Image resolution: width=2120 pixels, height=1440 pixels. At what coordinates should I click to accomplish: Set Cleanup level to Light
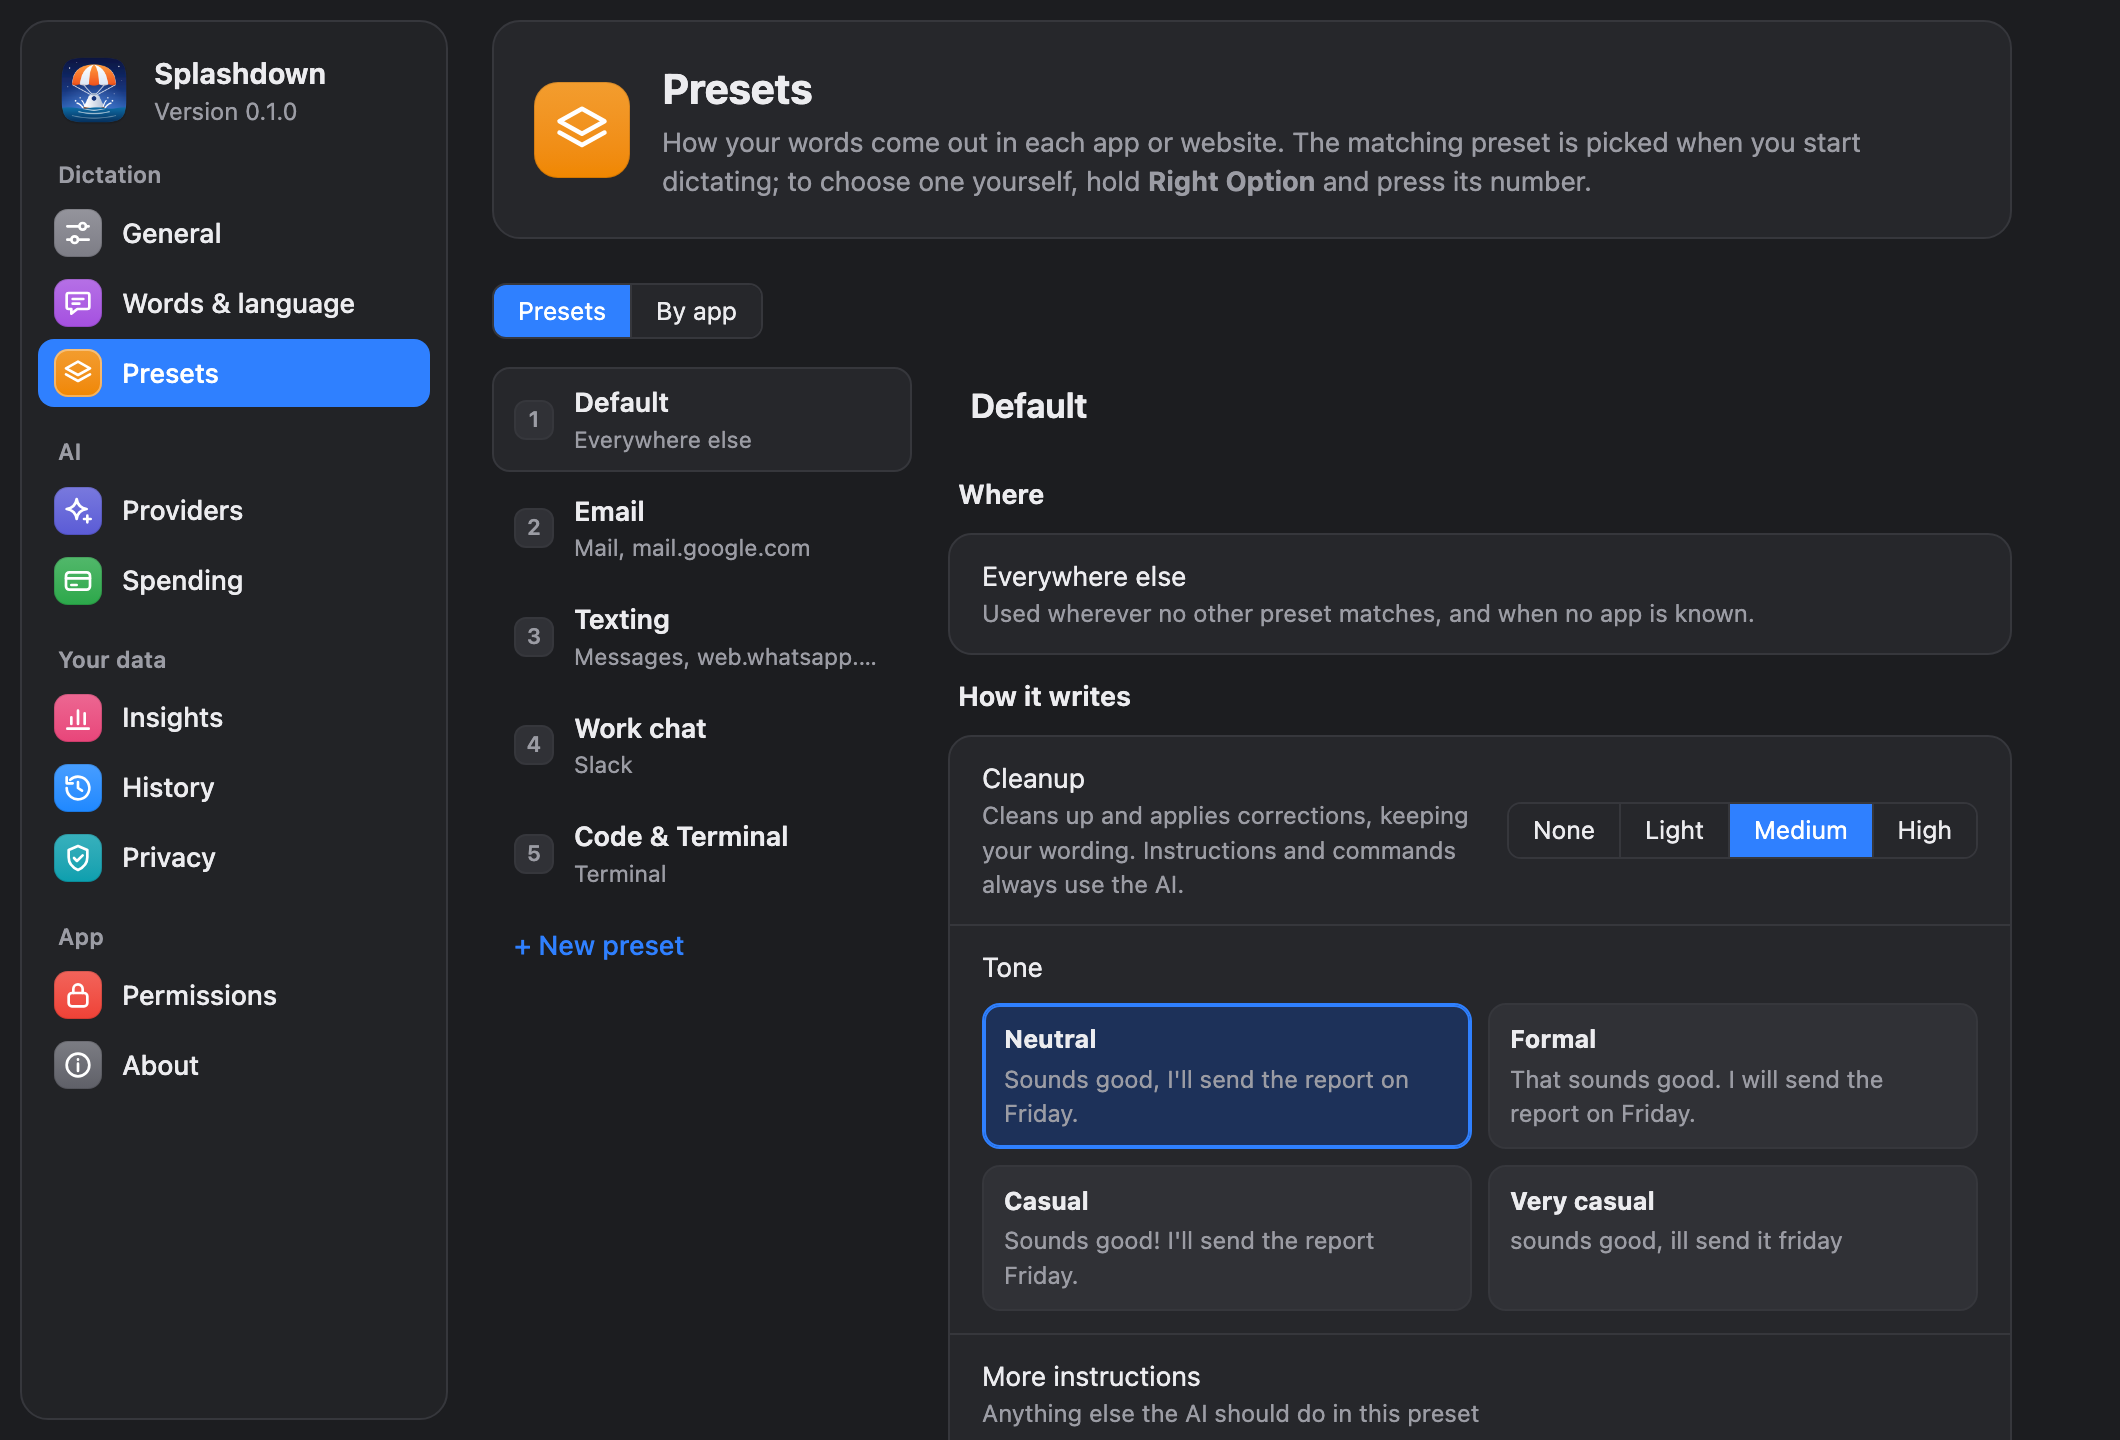click(1674, 830)
